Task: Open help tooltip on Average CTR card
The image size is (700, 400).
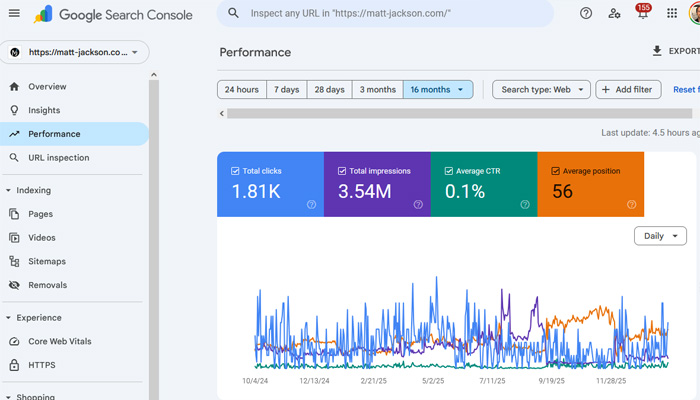Action: click(x=525, y=204)
